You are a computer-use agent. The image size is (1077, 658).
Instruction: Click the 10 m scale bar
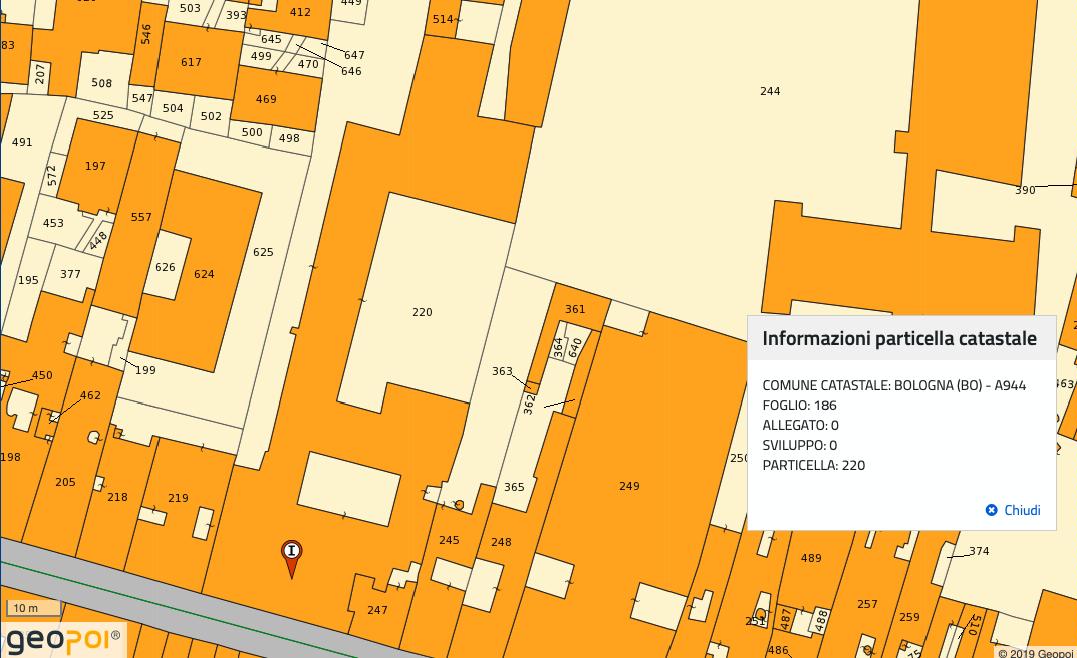[x=35, y=608]
